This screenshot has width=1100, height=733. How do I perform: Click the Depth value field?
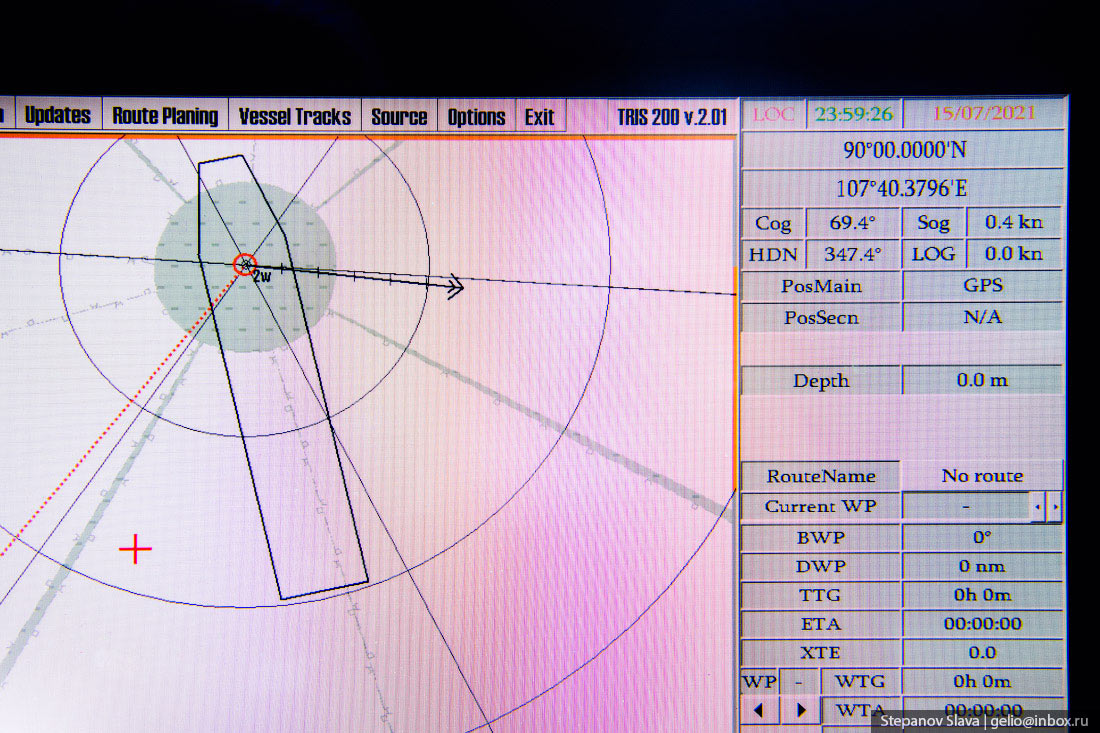click(982, 380)
